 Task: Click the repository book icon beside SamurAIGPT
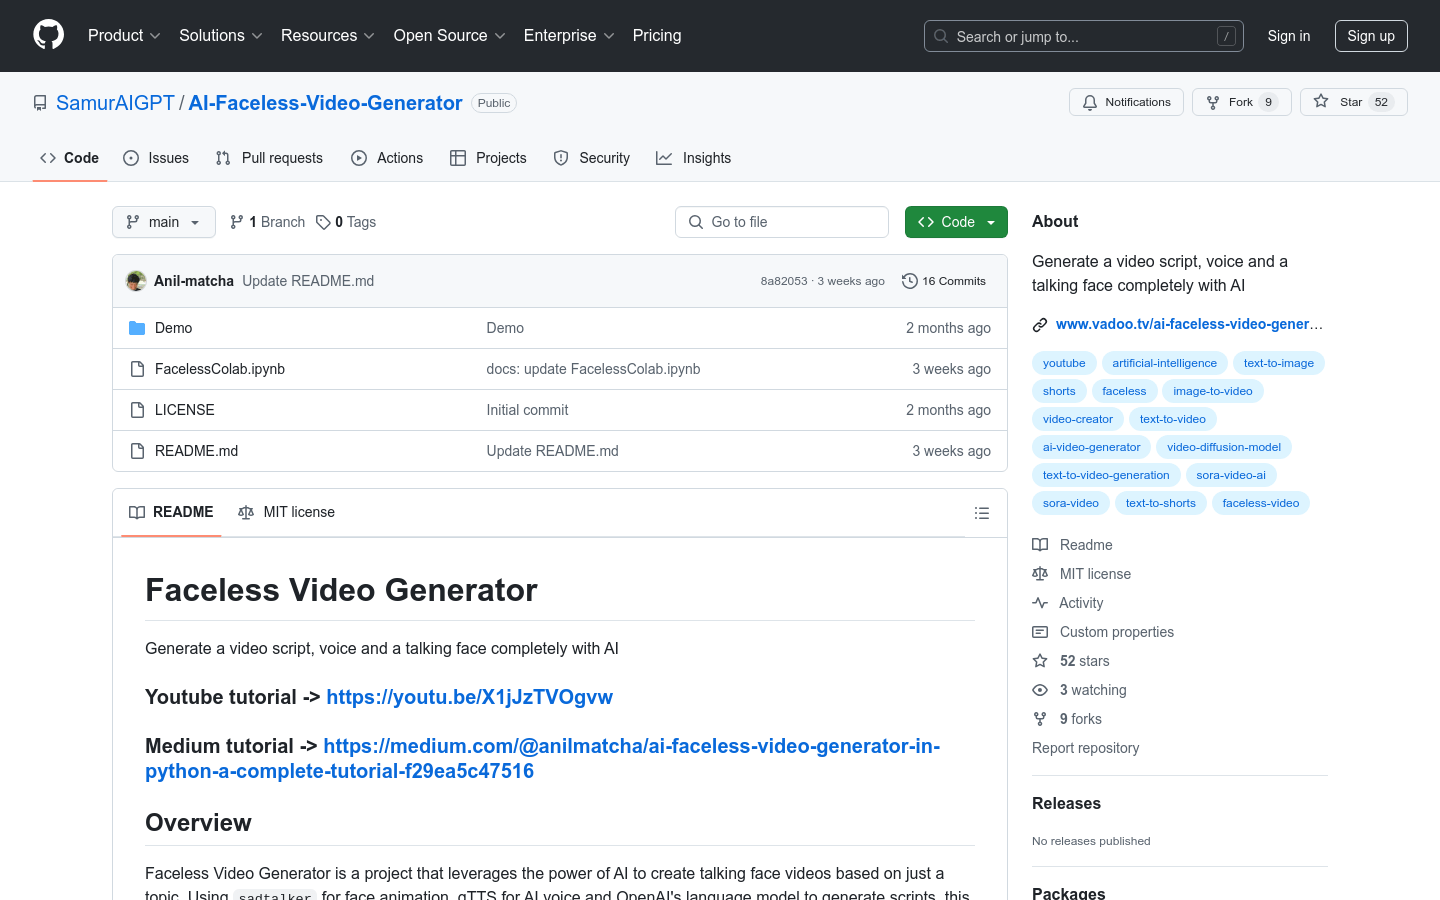40,103
